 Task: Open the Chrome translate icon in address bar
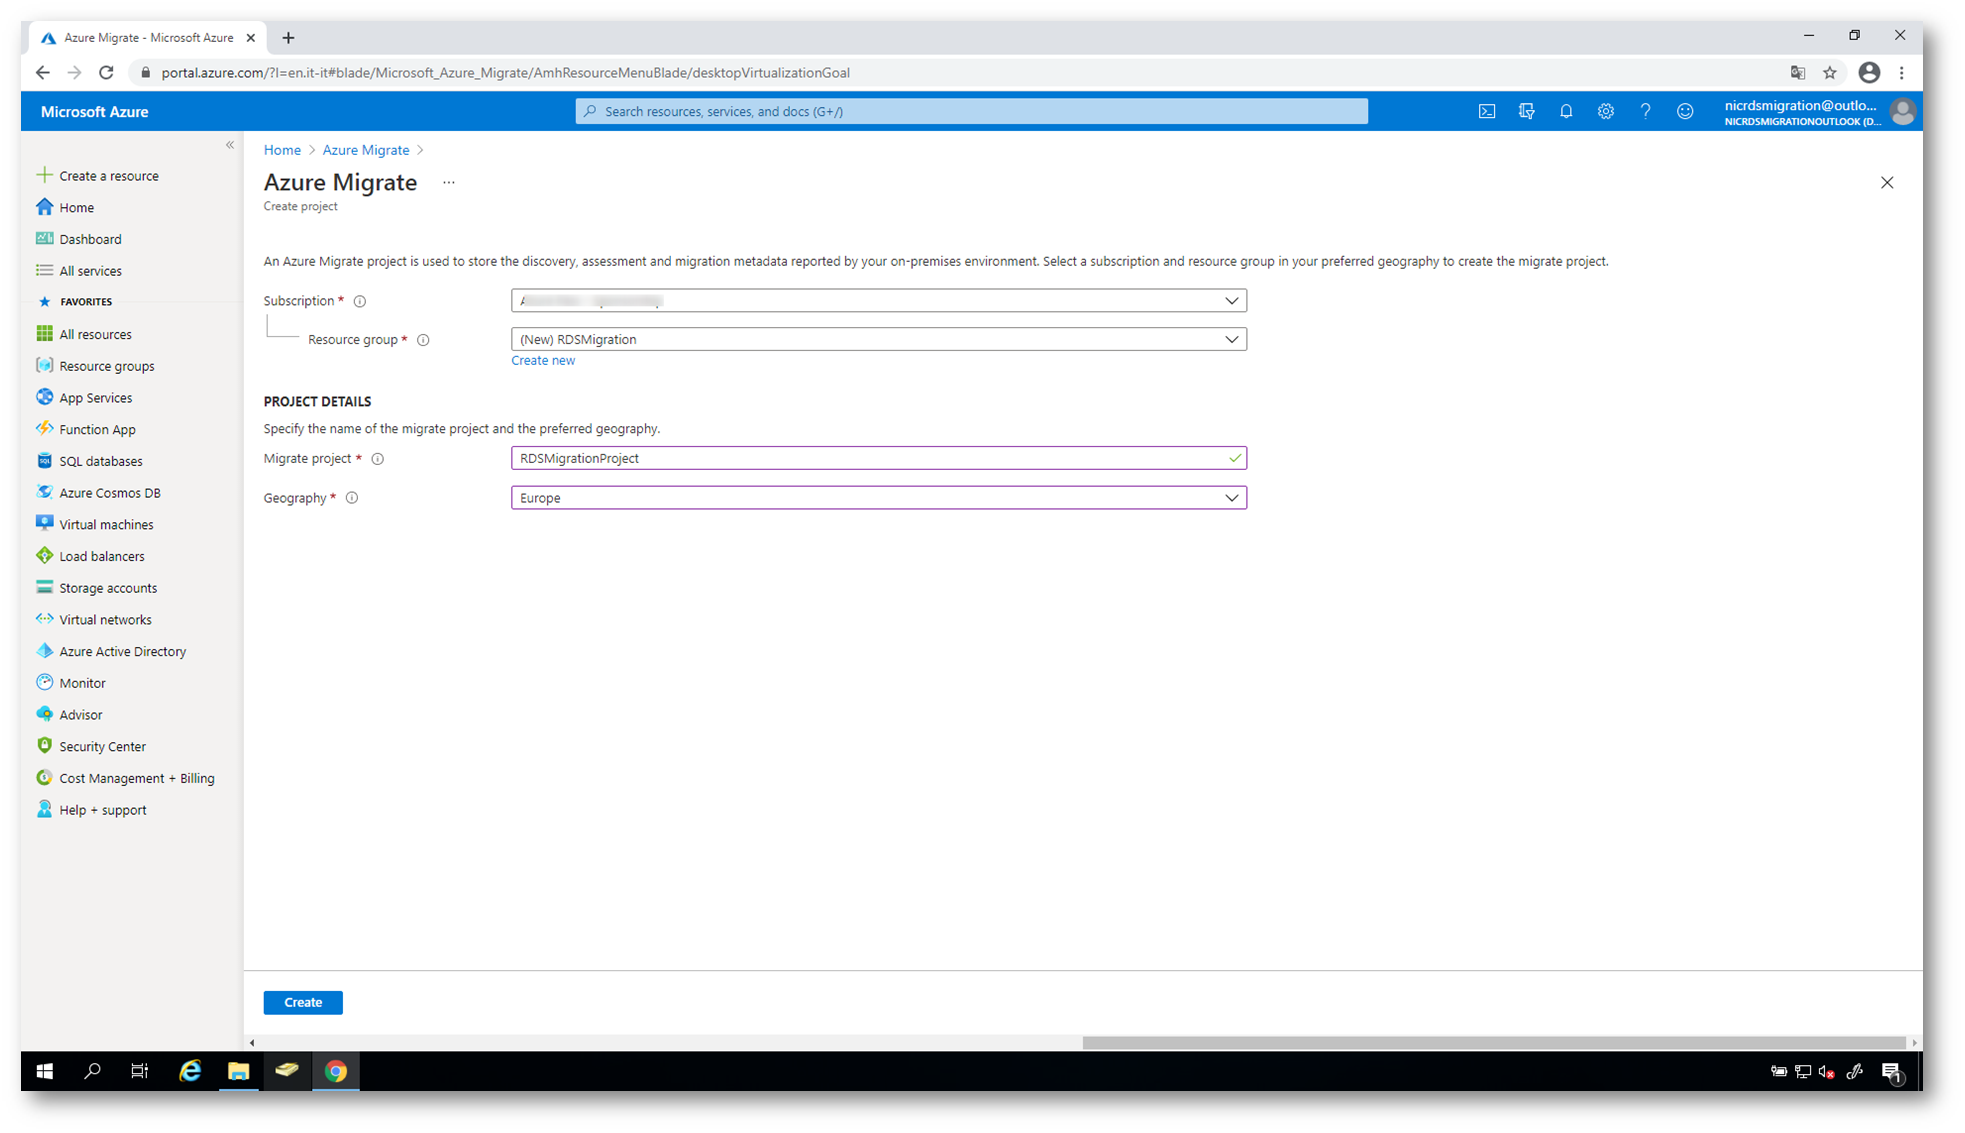[x=1798, y=72]
